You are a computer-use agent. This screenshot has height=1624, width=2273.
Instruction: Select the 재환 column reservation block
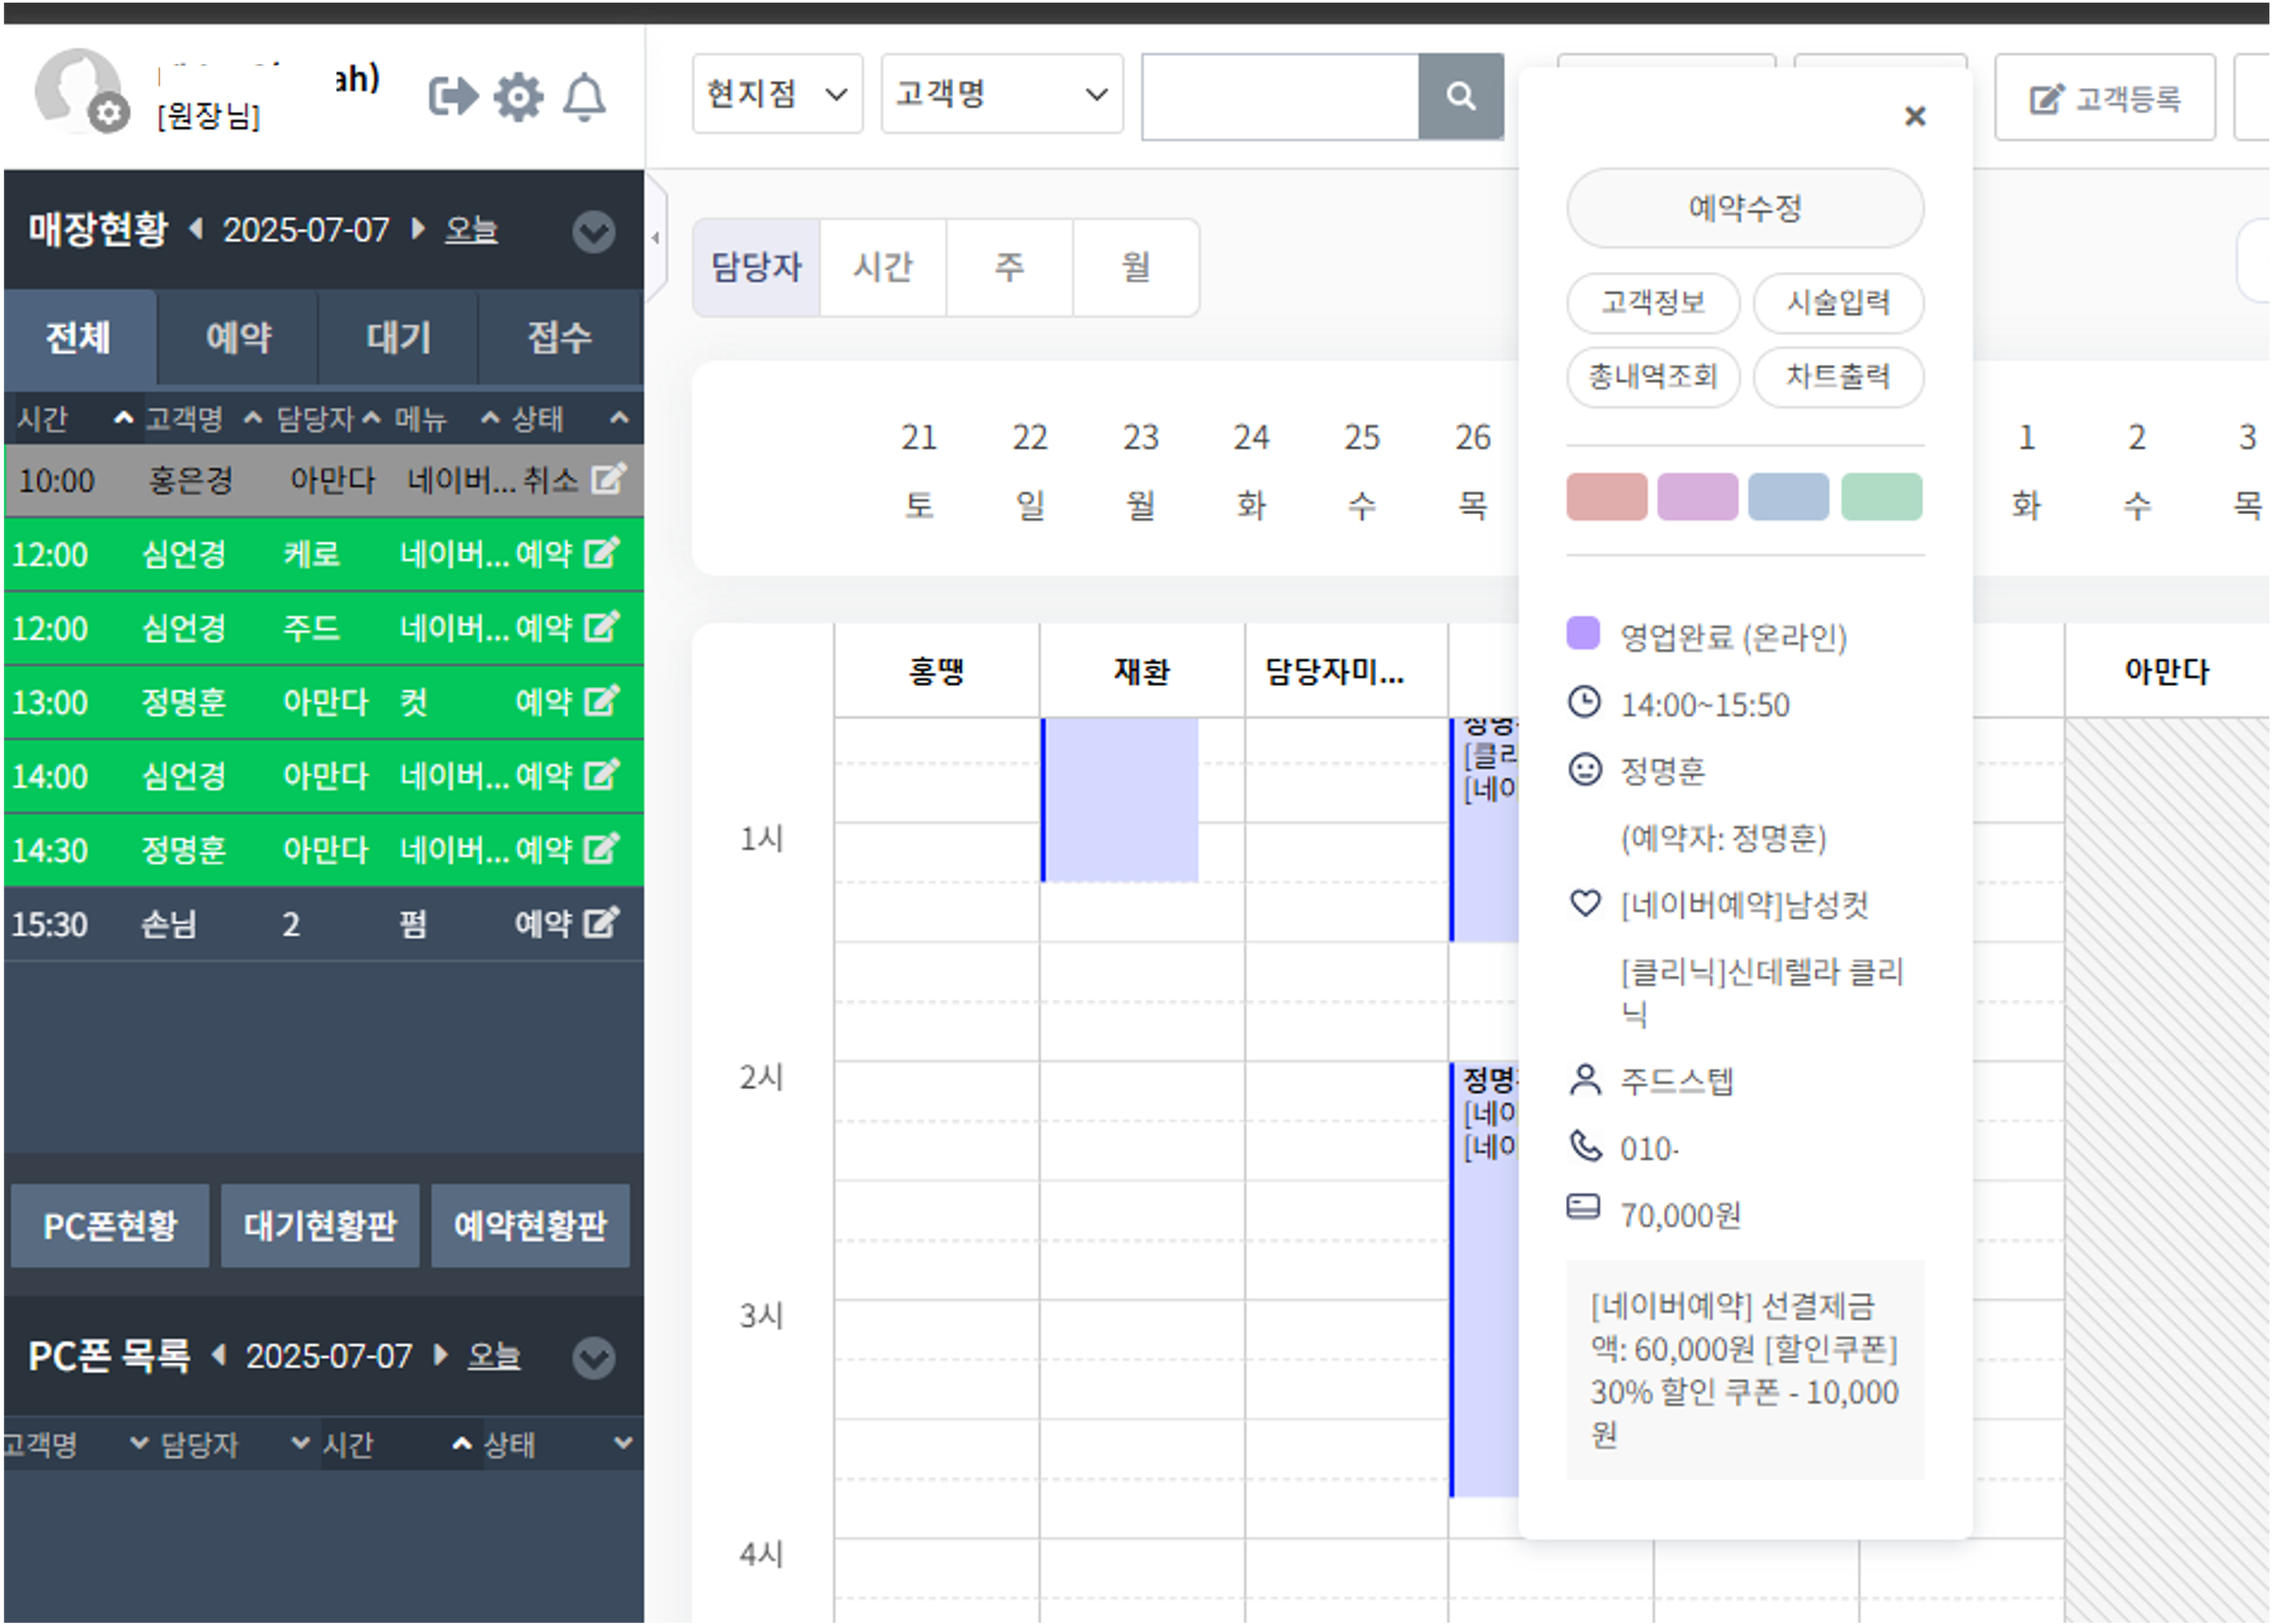click(1119, 799)
